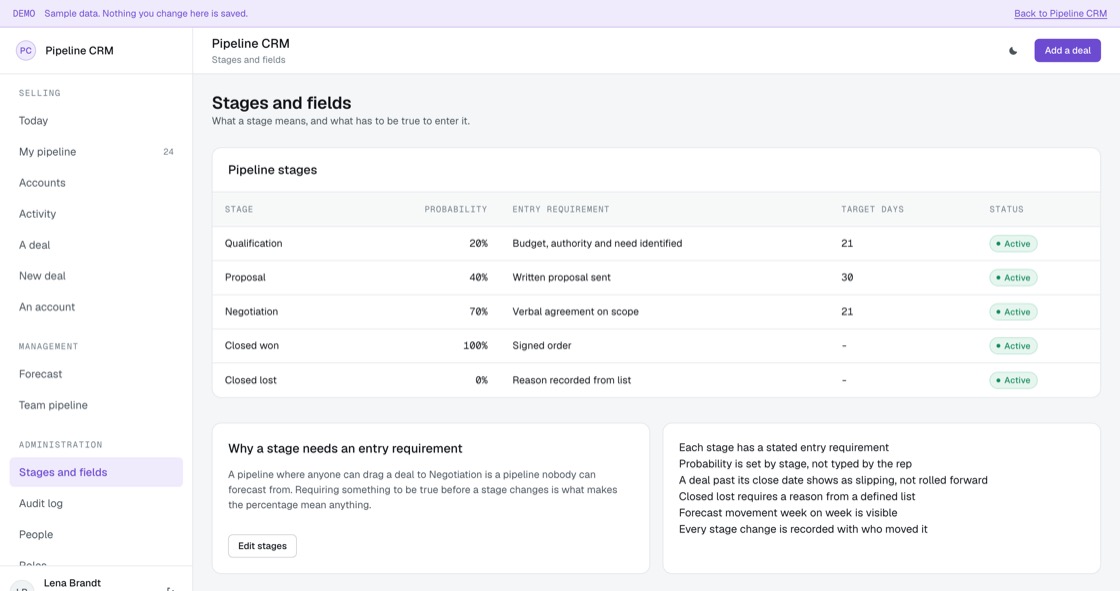This screenshot has height=591, width=1120.
Task: Click the Active badge in the Closed lost row
Action: coord(1013,380)
